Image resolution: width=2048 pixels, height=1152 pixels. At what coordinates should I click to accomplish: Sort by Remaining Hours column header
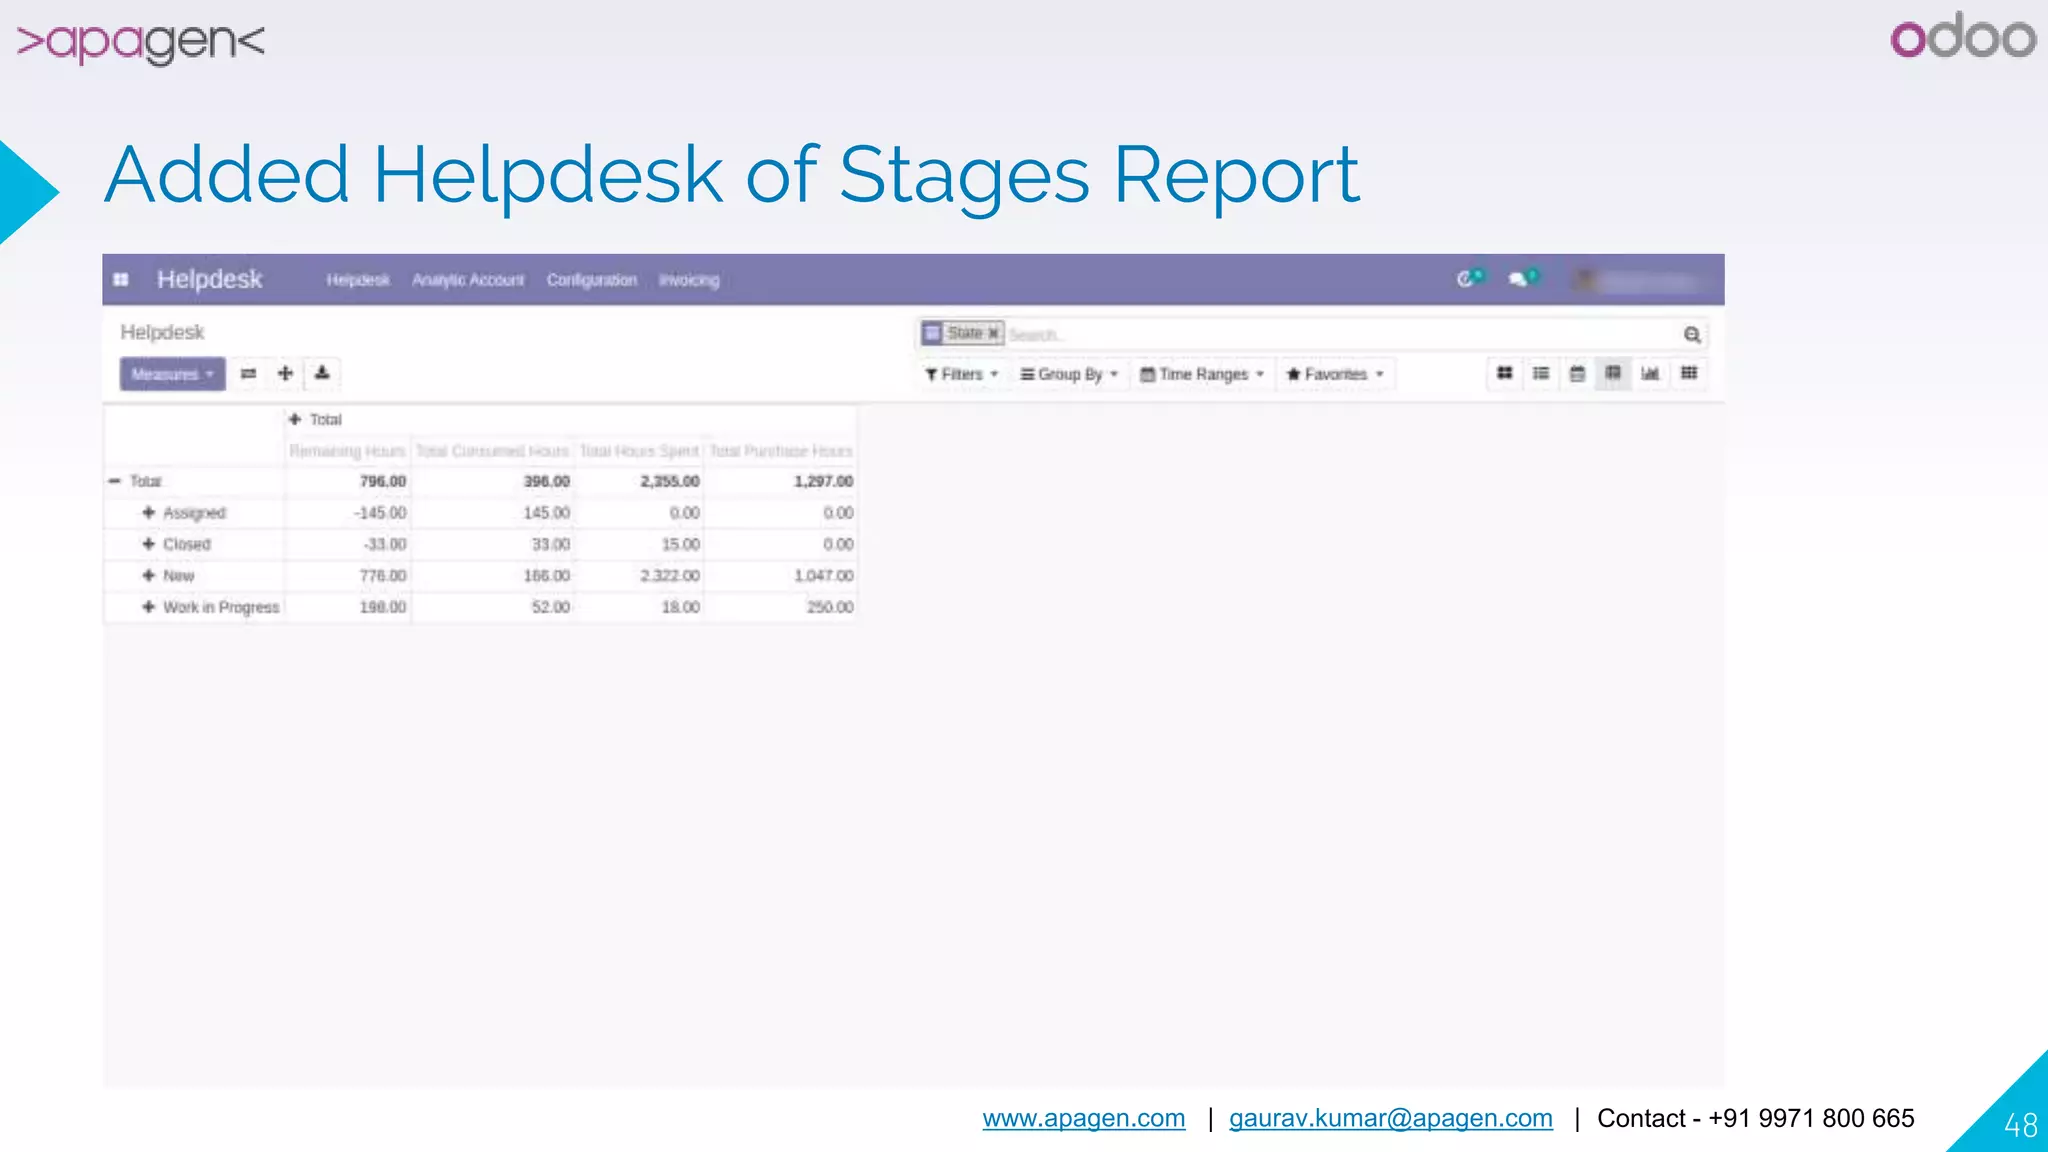coord(347,451)
